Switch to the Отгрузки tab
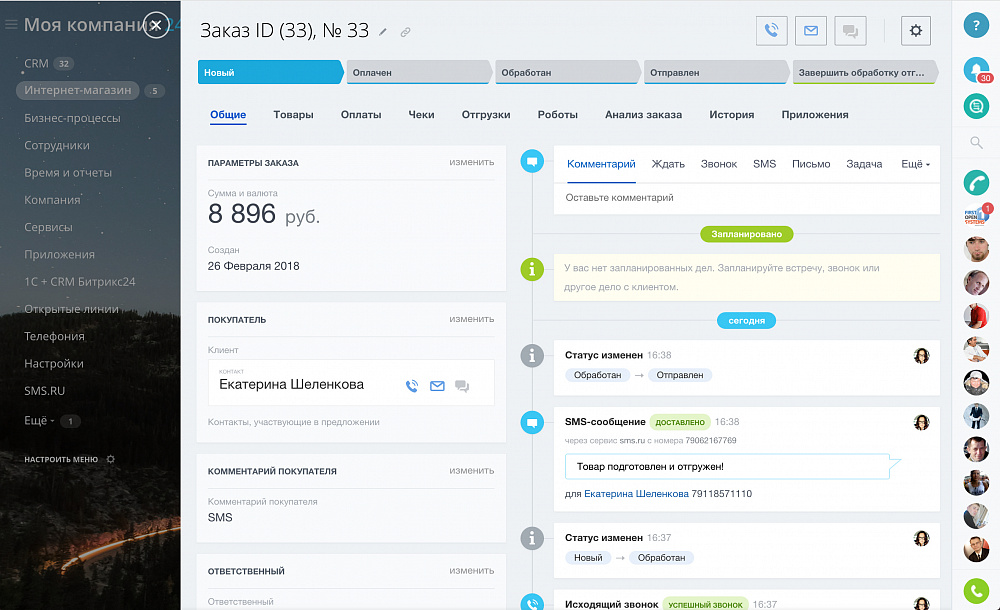The height and width of the screenshot is (610, 1000). (486, 115)
